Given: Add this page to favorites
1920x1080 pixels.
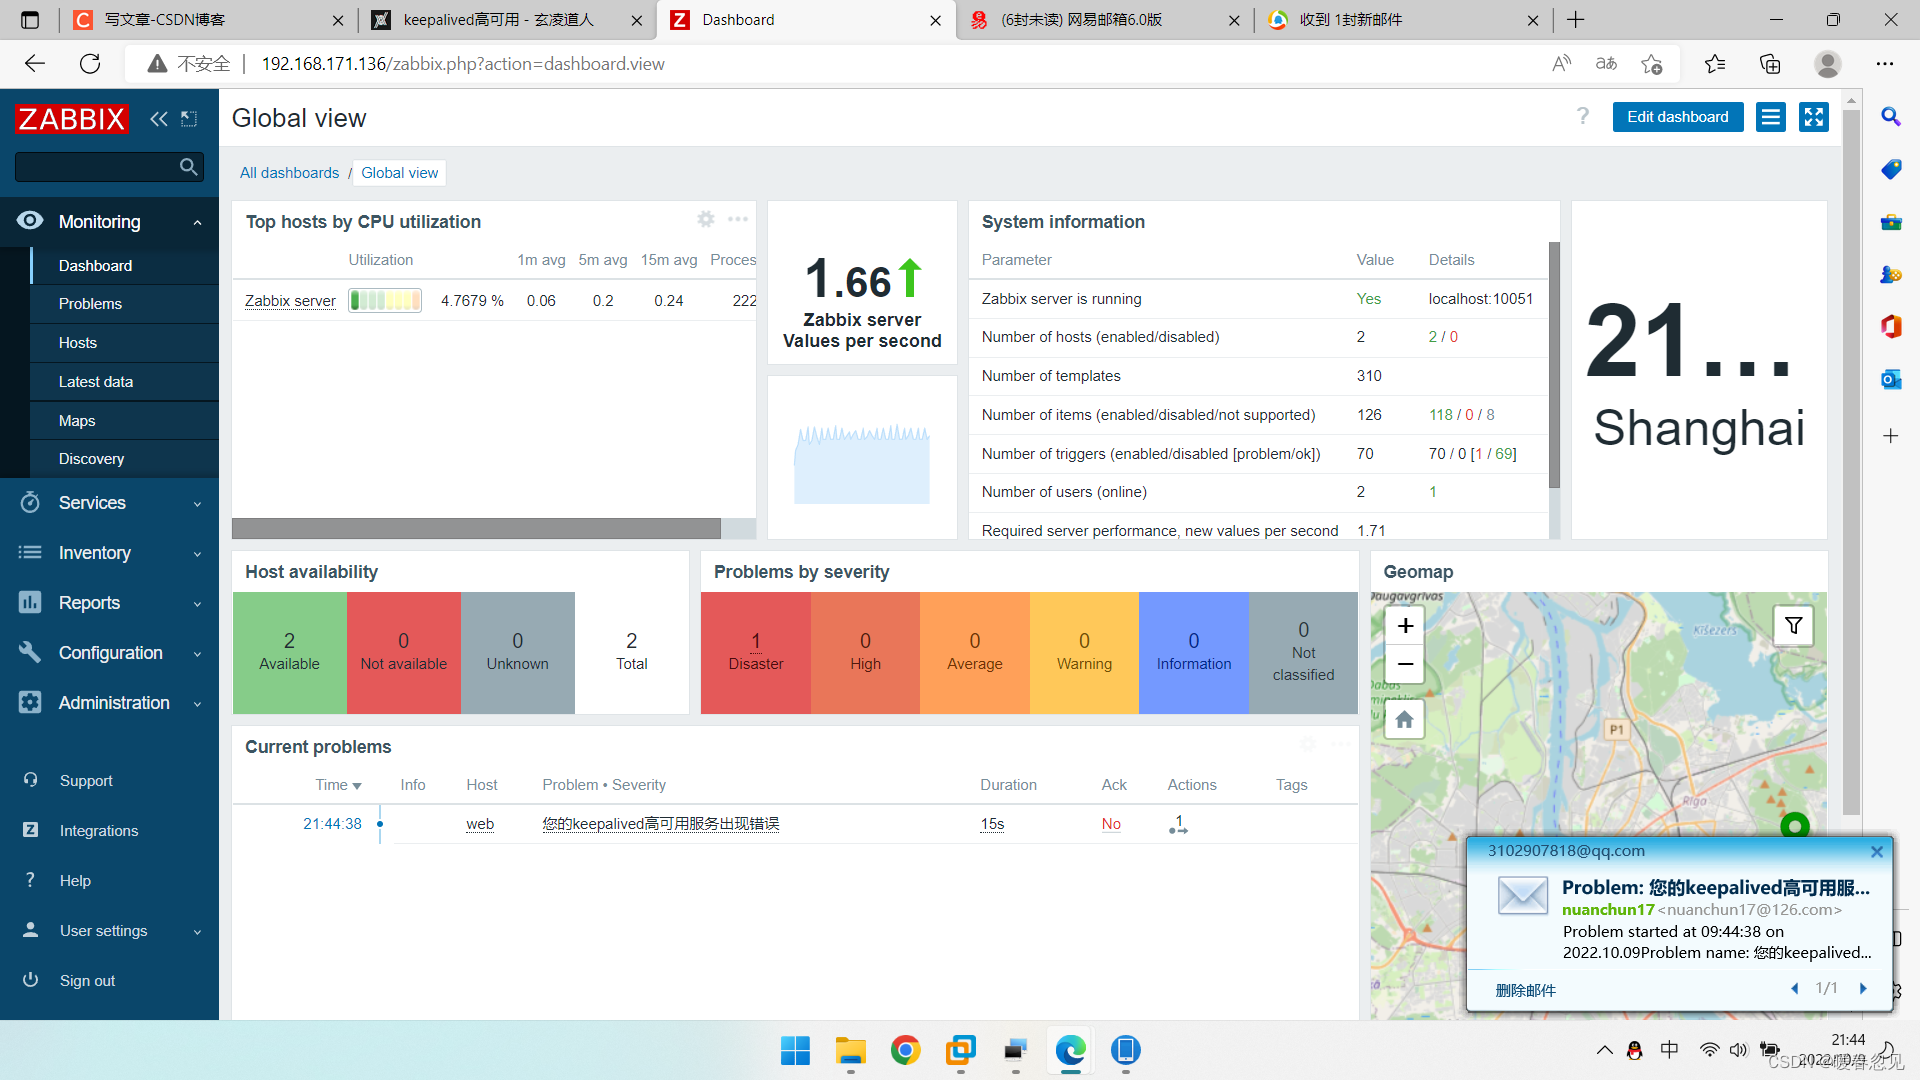Looking at the screenshot, I should (x=1651, y=64).
